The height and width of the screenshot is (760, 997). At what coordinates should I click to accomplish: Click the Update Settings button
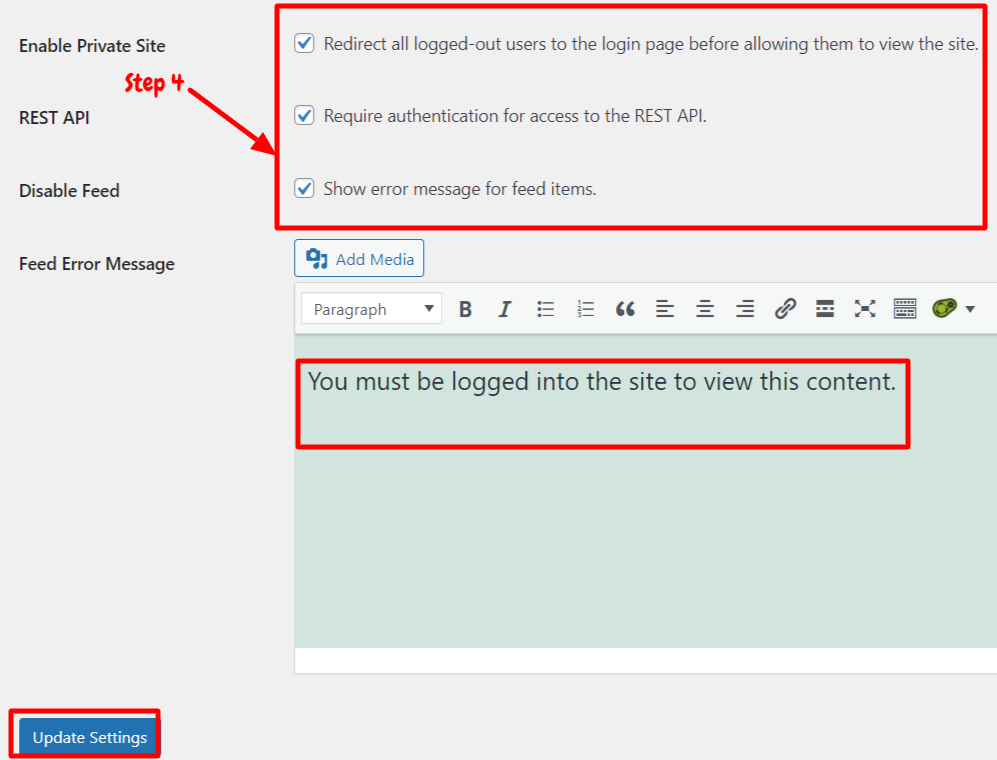coord(88,736)
